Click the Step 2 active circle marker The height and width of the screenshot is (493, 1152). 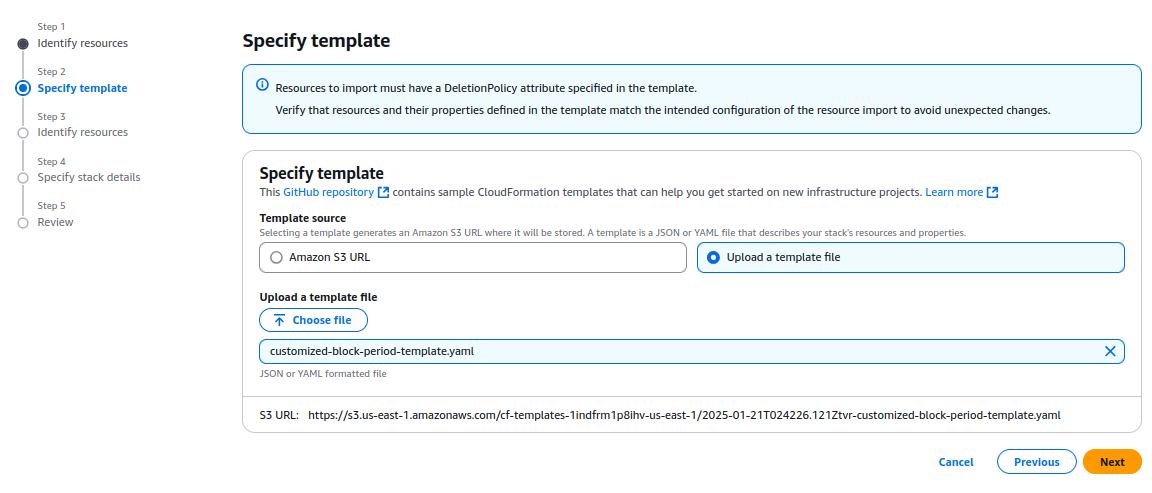tap(23, 88)
